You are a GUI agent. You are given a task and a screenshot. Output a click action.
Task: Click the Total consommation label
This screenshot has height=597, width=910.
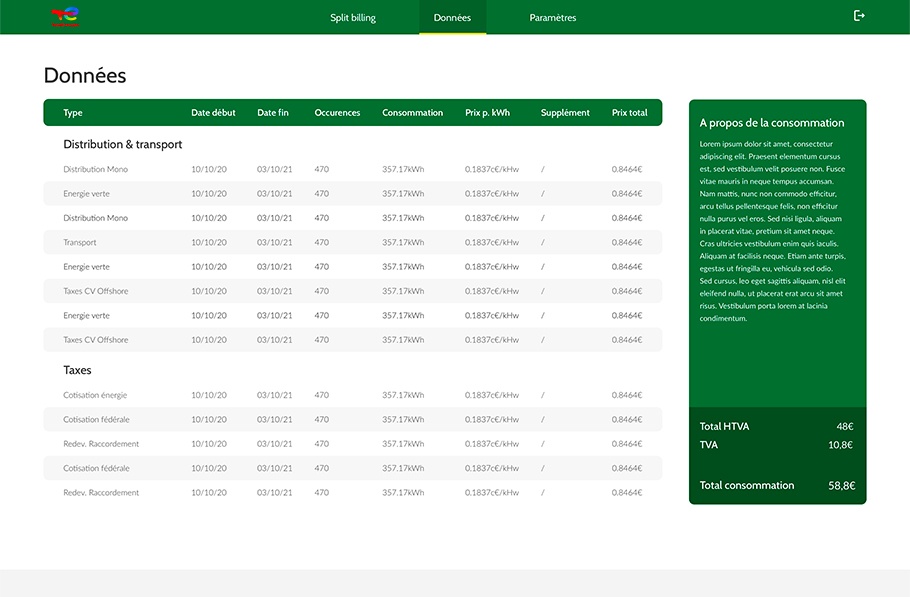click(x=747, y=486)
